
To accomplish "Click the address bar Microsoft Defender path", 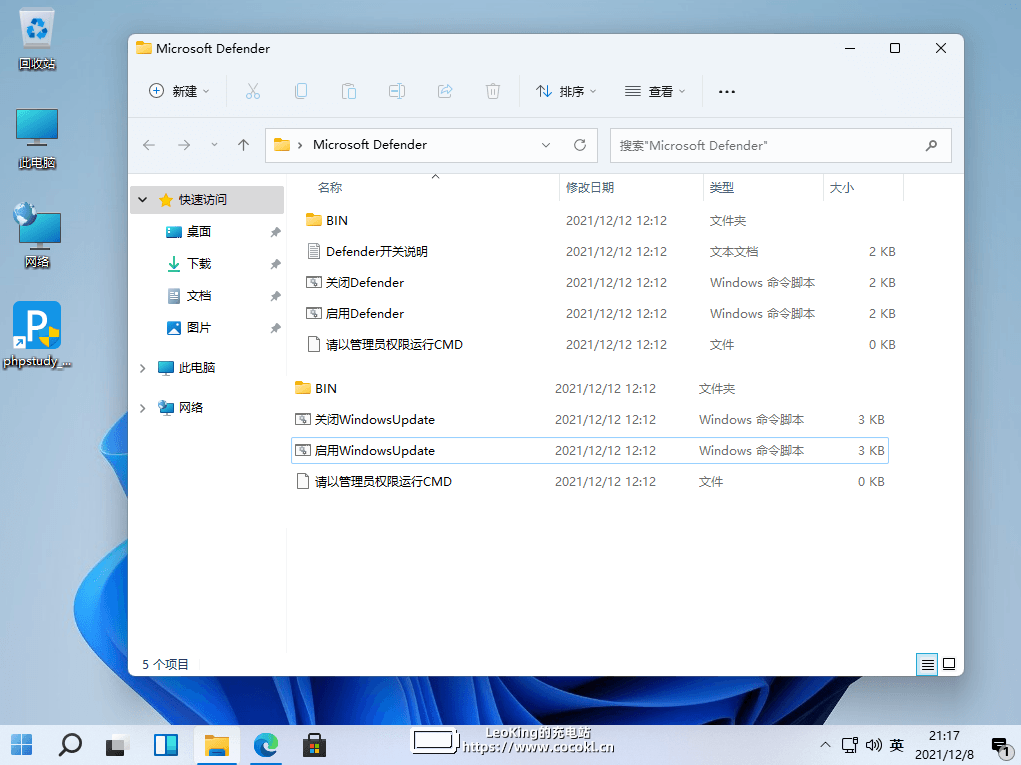I will [x=370, y=145].
